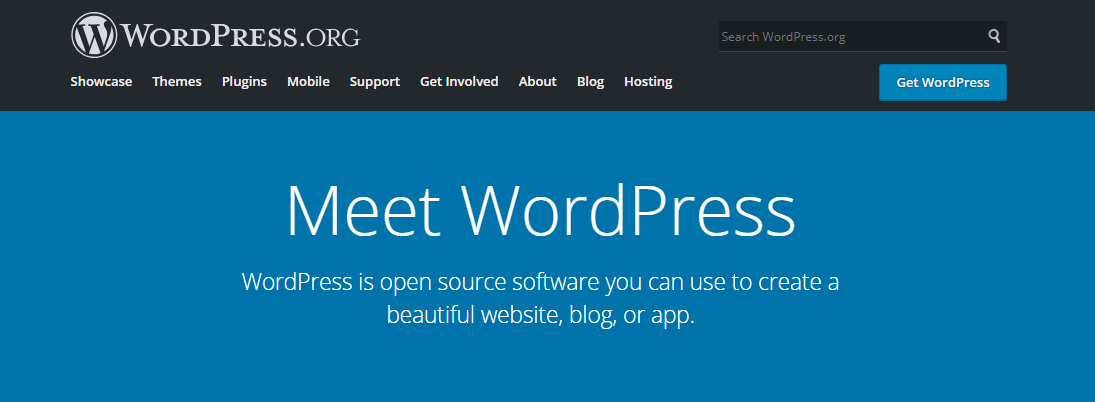Click the WordPress wordmark text in header
This screenshot has width=1095, height=402.
pyautogui.click(x=208, y=37)
